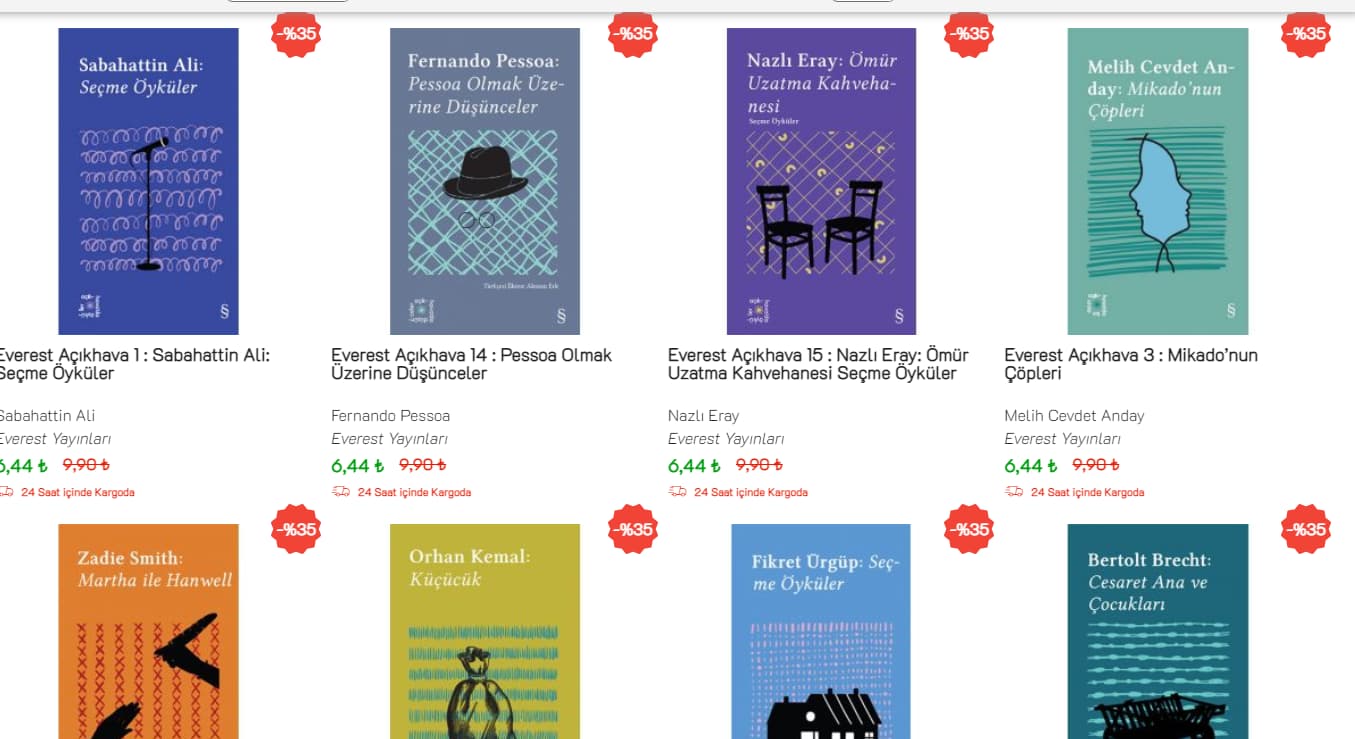This screenshot has width=1355, height=739.
Task: Click the discount badge on the Nazlı Eray book
Action: tap(969, 34)
